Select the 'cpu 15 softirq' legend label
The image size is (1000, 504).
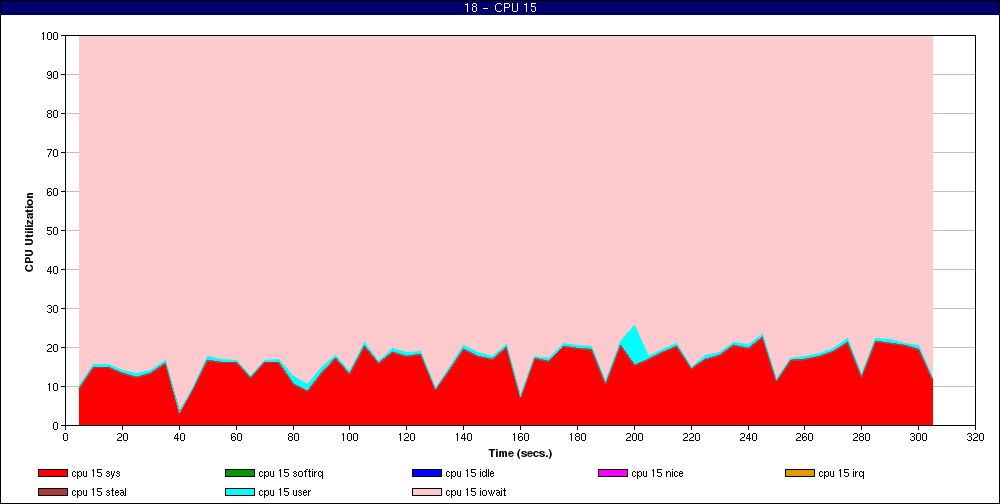(x=291, y=473)
